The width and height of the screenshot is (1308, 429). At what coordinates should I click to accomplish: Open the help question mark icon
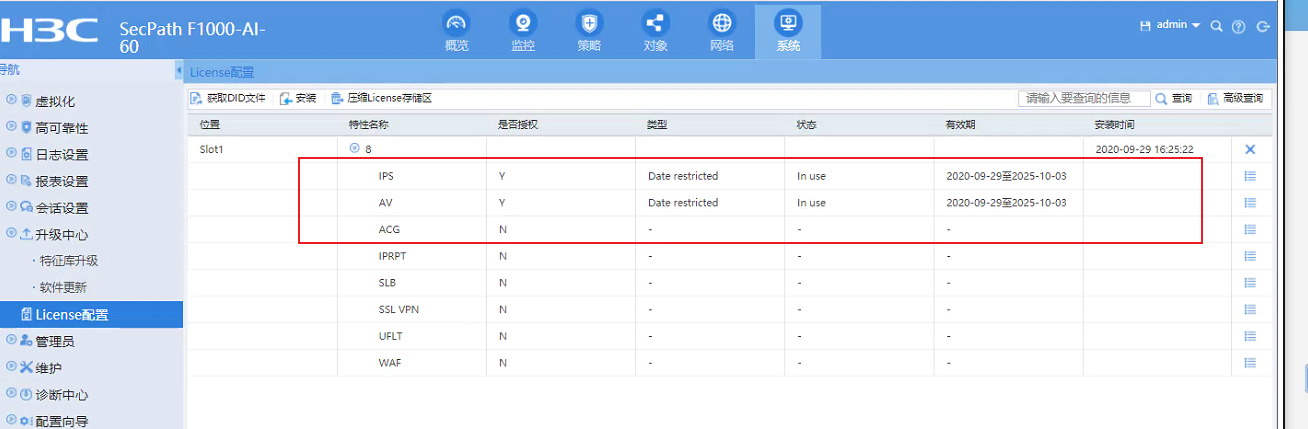[x=1239, y=26]
